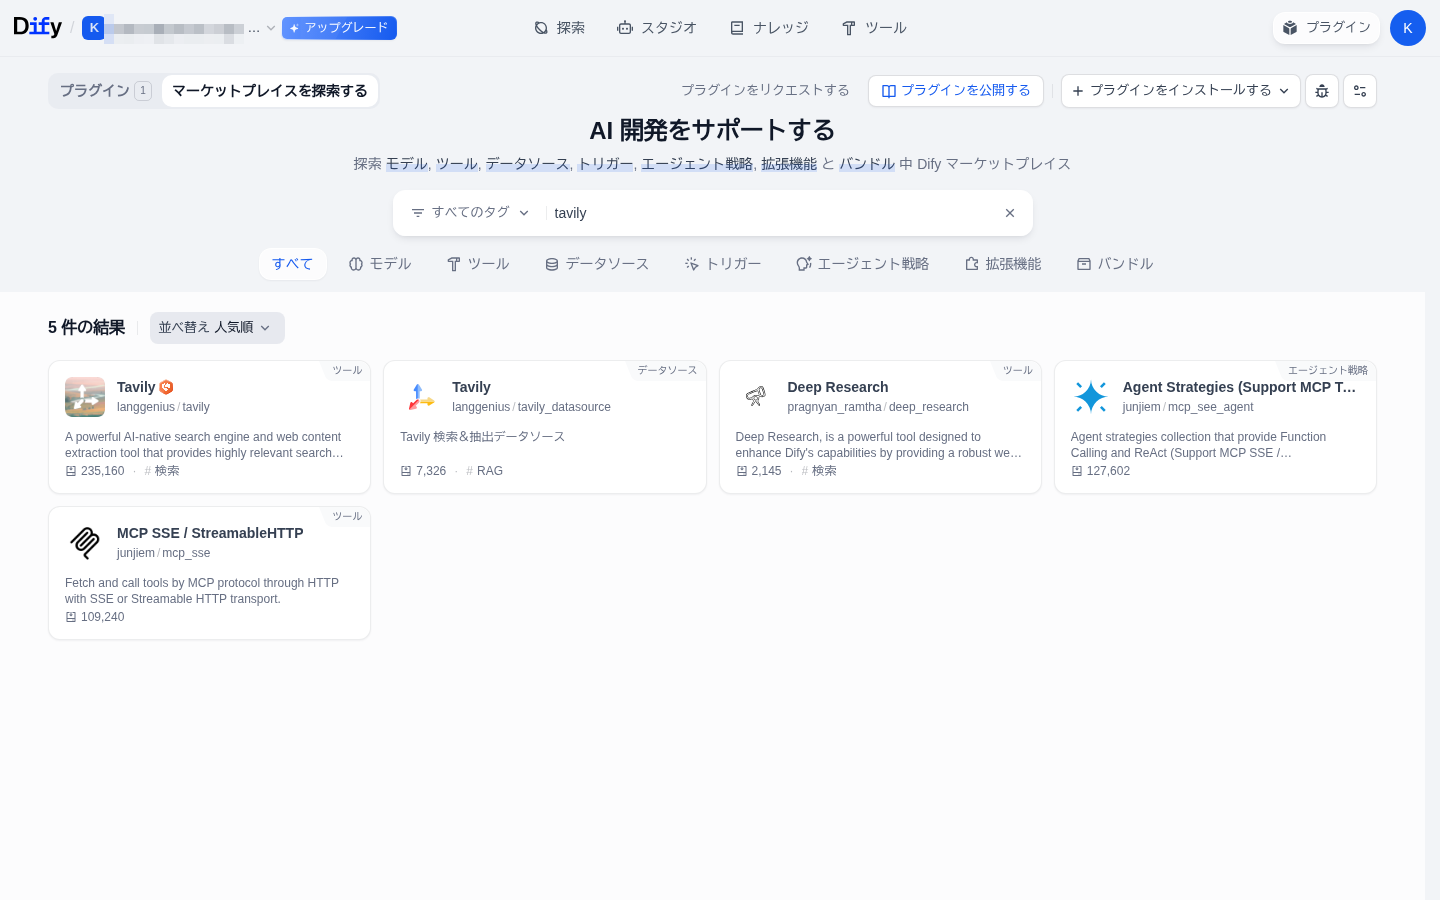
Task: Click the モデル link in subtitle
Action: tap(407, 164)
